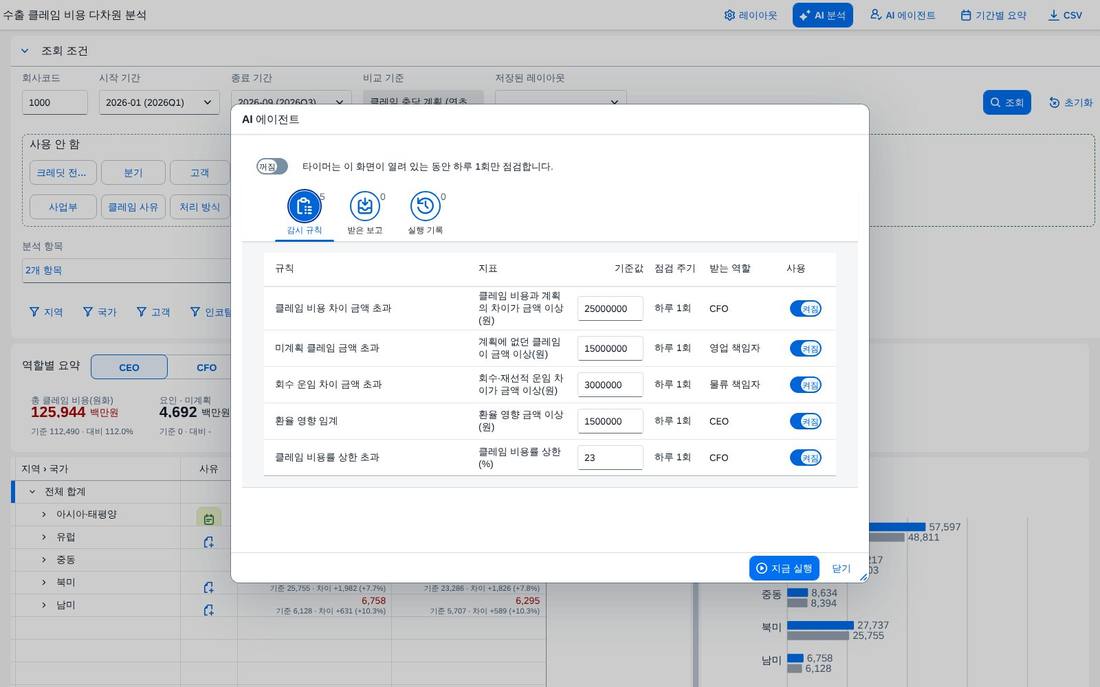The width and height of the screenshot is (1100, 687).
Task: Run the 조회 search button
Action: coord(1007,102)
